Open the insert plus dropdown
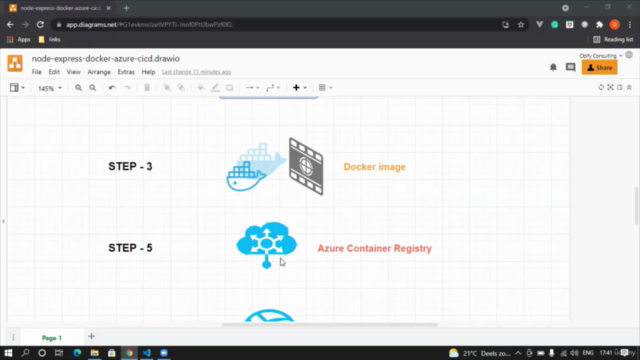The image size is (640, 360). click(299, 88)
